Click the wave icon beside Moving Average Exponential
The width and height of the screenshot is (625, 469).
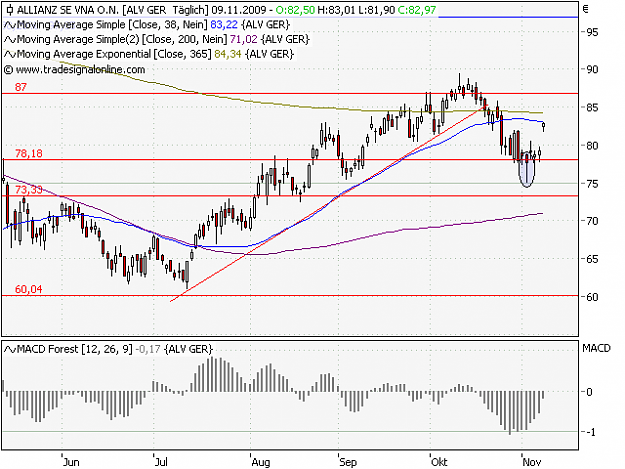click(10, 55)
